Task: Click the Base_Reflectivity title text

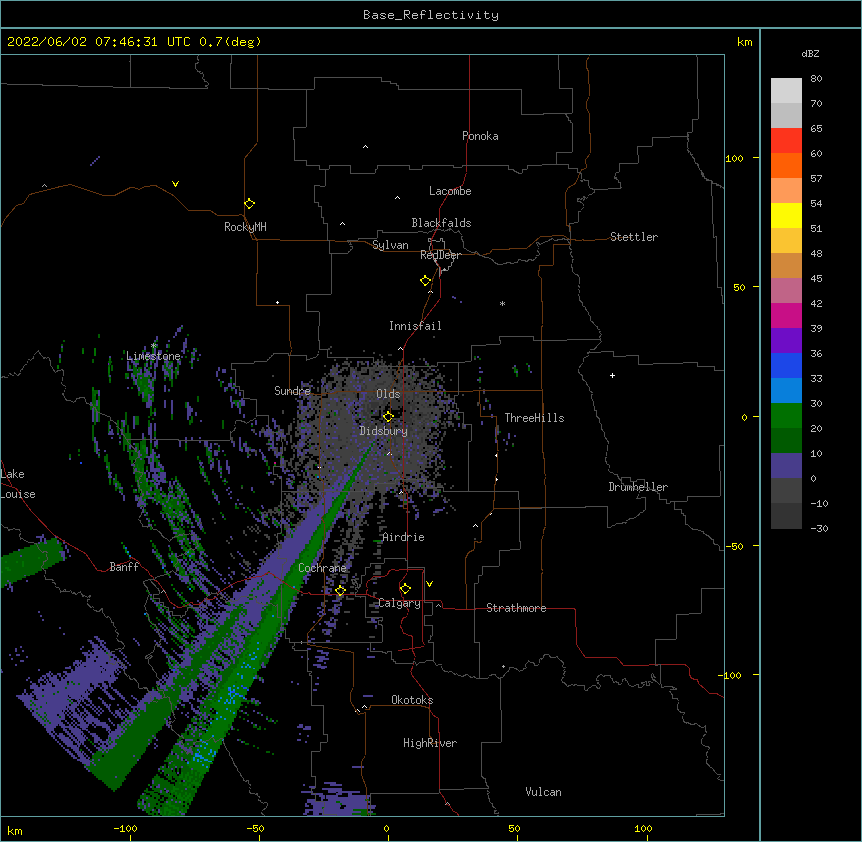Action: (x=430, y=15)
